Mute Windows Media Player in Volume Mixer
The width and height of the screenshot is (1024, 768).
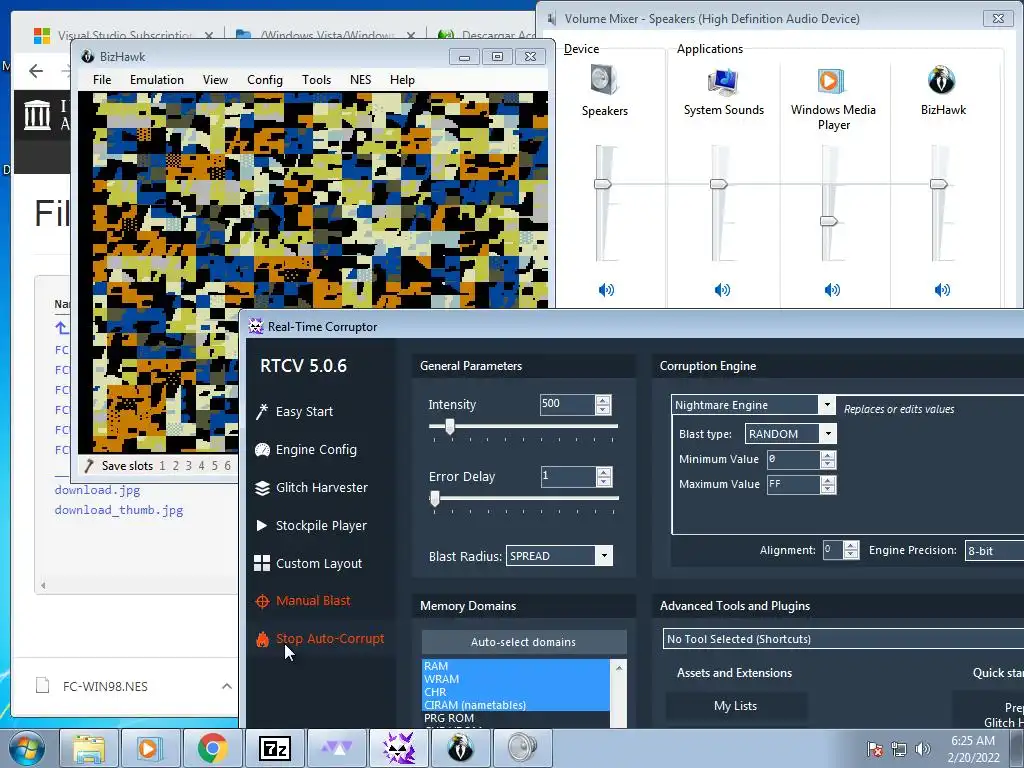832,289
